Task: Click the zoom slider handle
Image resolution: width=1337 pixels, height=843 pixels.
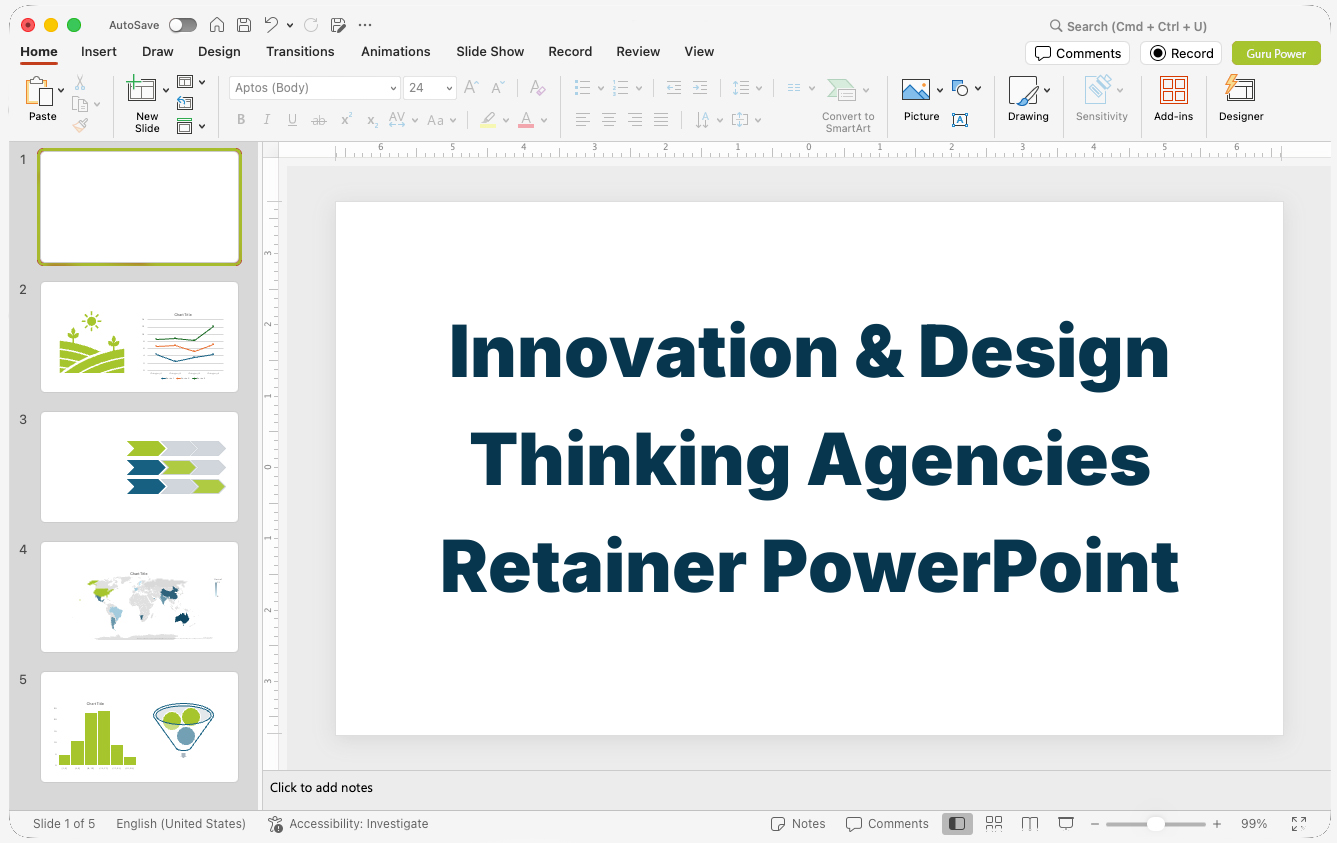Action: [1156, 824]
